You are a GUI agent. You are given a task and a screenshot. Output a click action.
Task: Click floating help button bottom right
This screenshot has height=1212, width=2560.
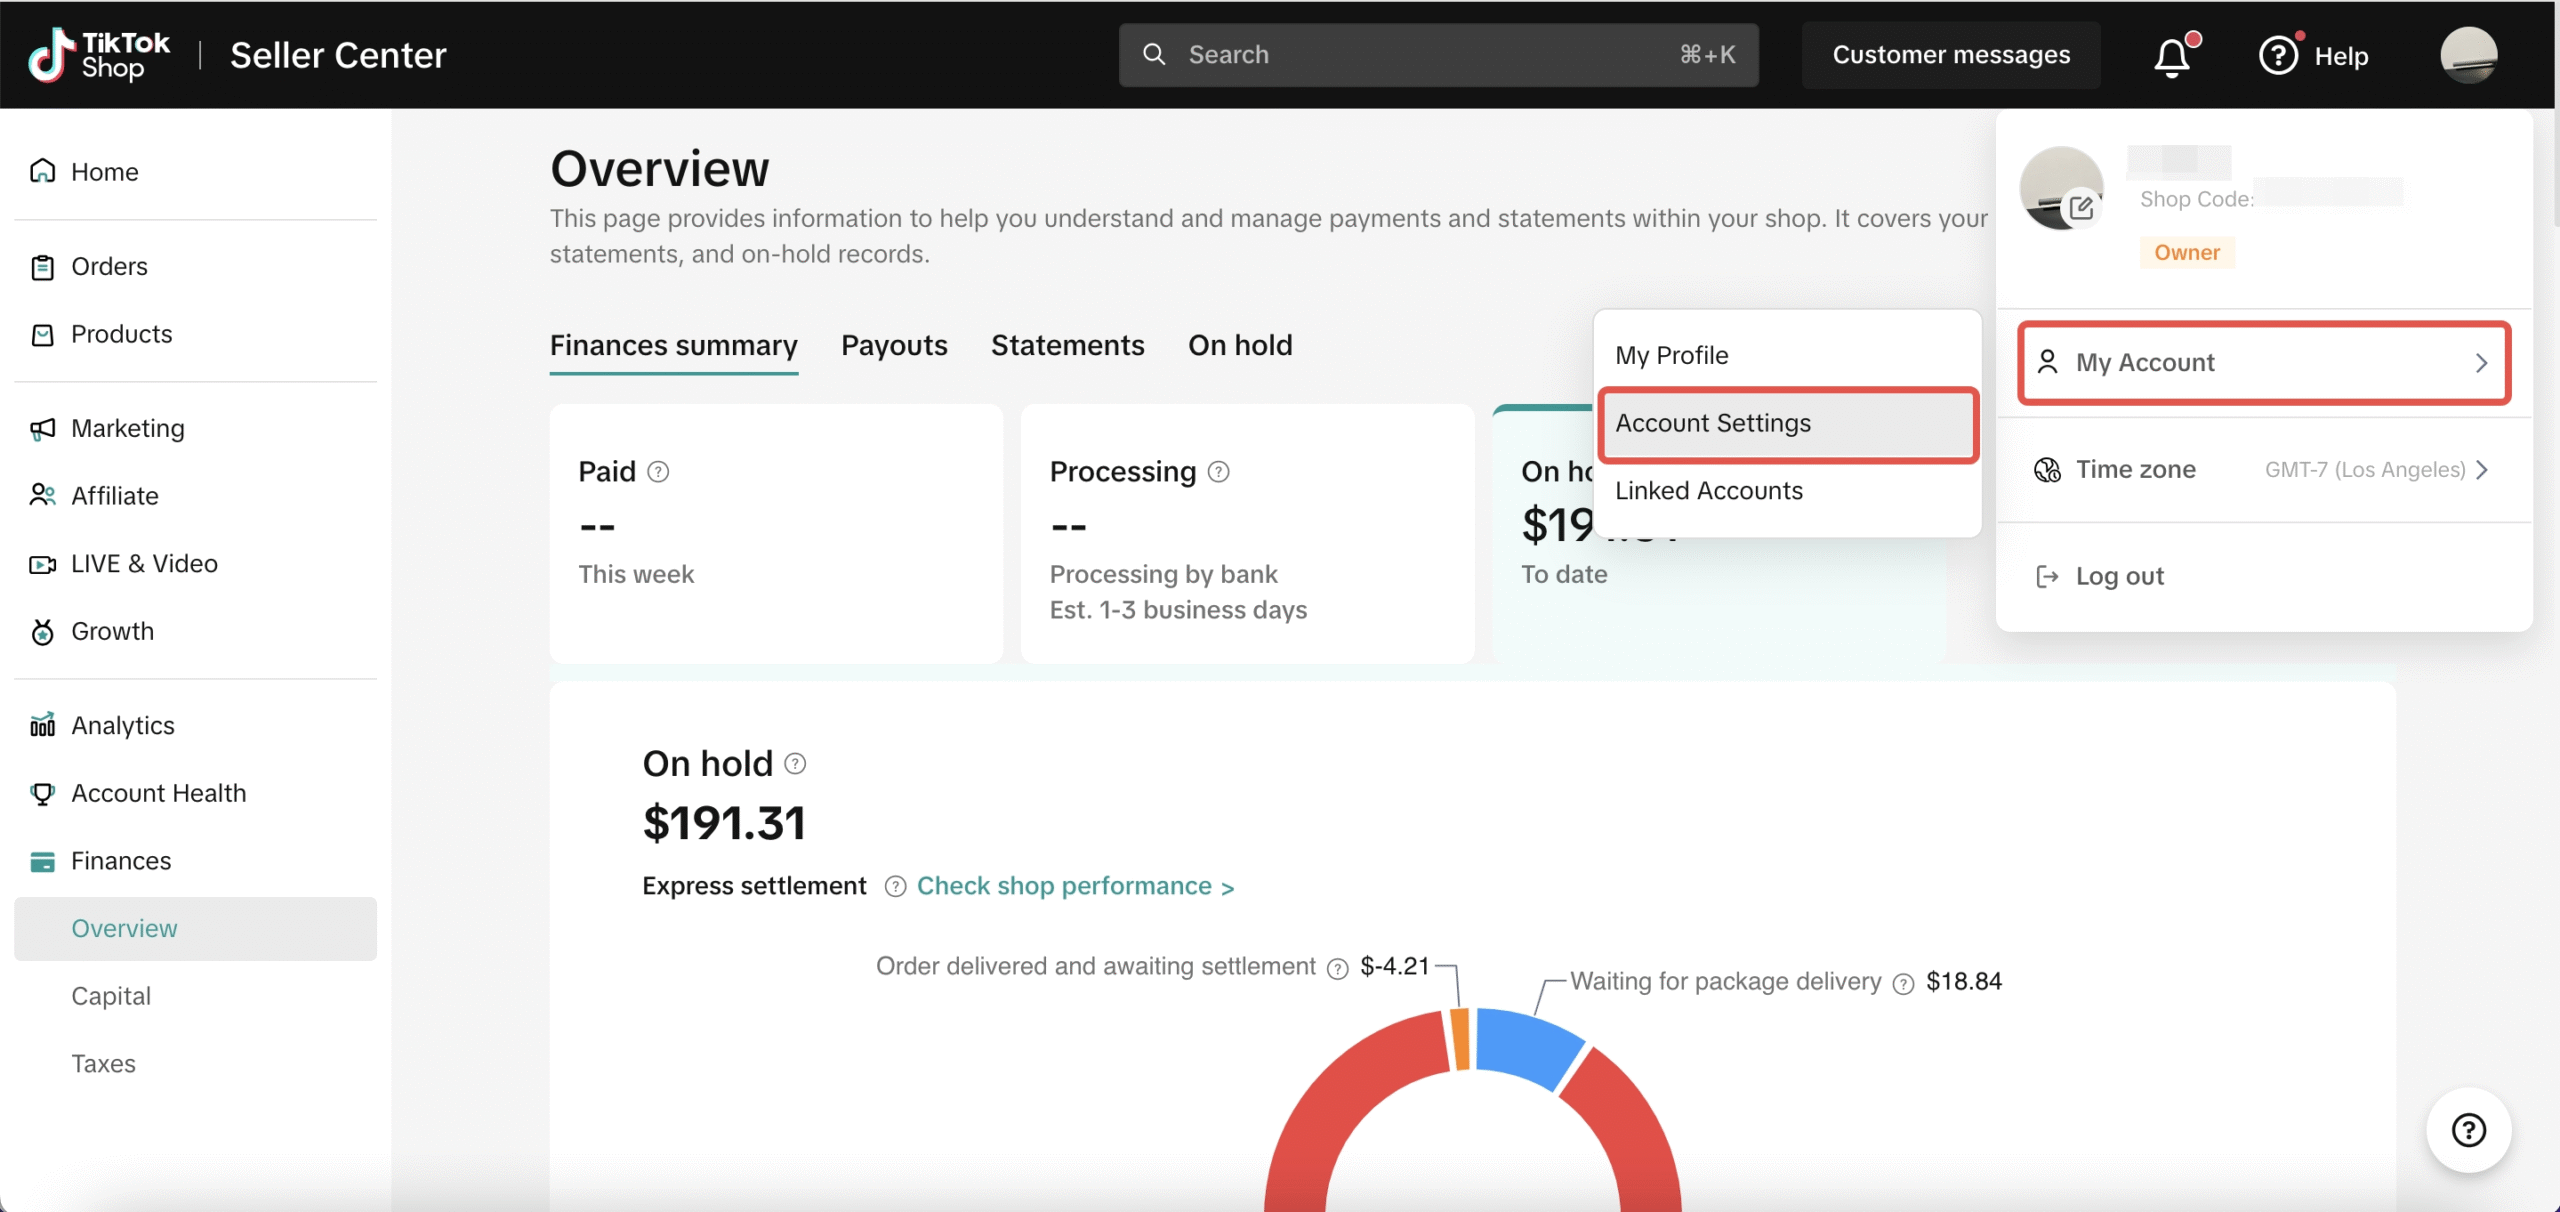[x=2468, y=1130]
